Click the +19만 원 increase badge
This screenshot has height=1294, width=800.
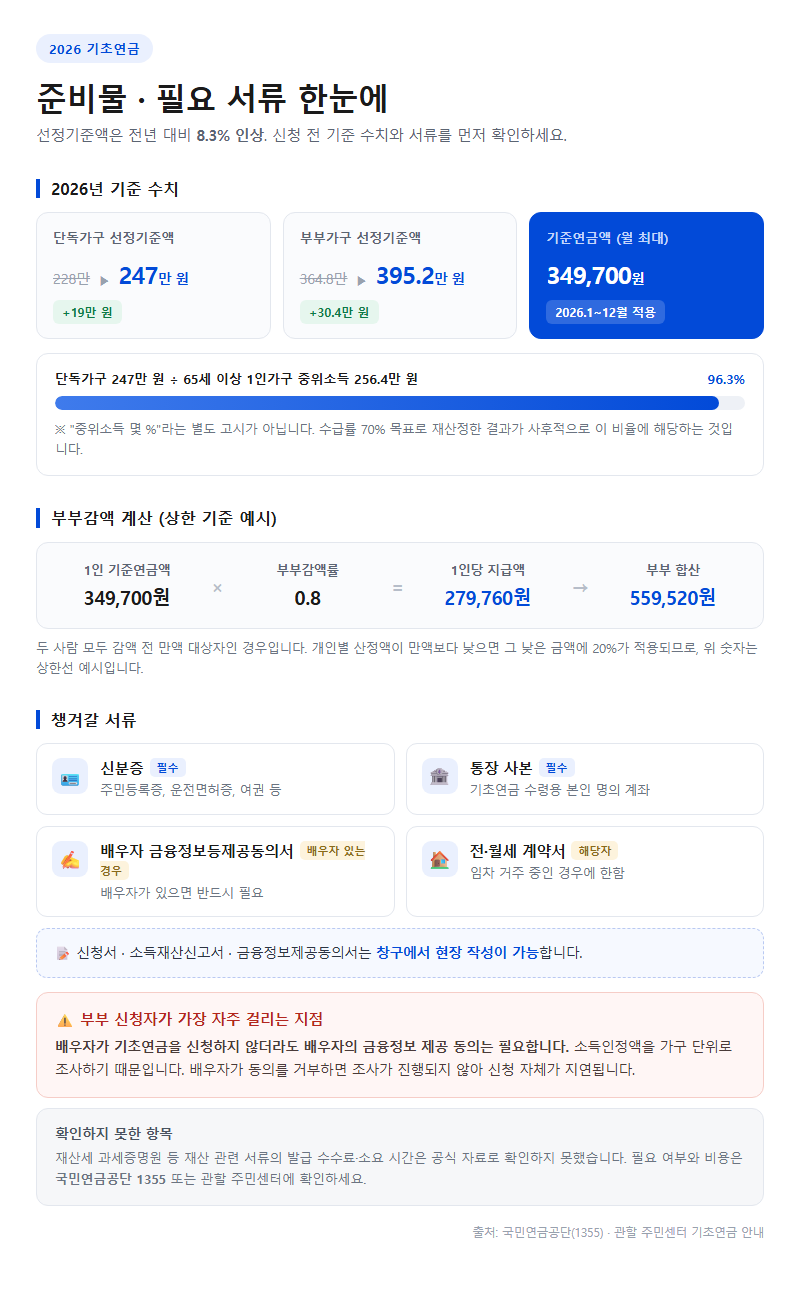coord(87,312)
